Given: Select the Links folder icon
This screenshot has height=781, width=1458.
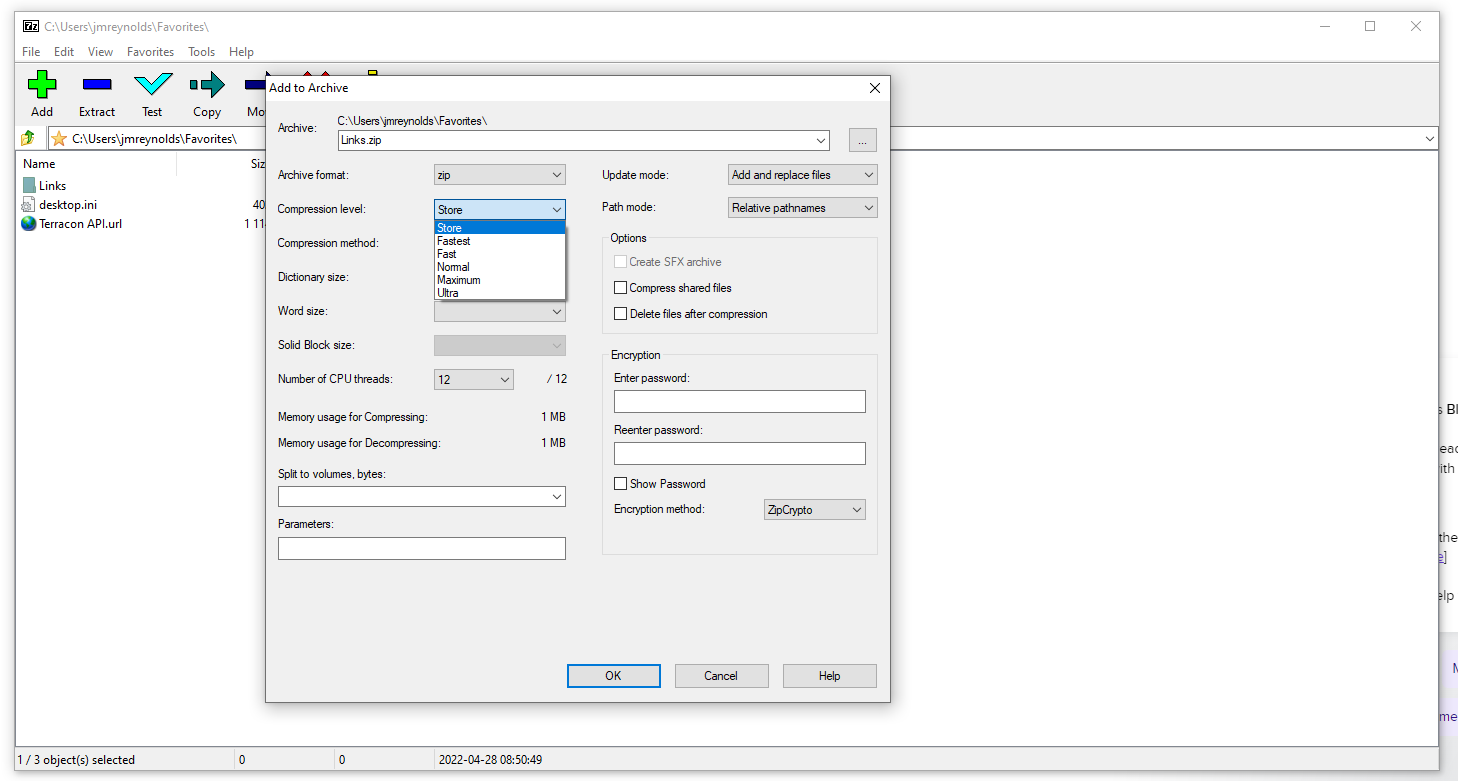Looking at the screenshot, I should coord(26,185).
